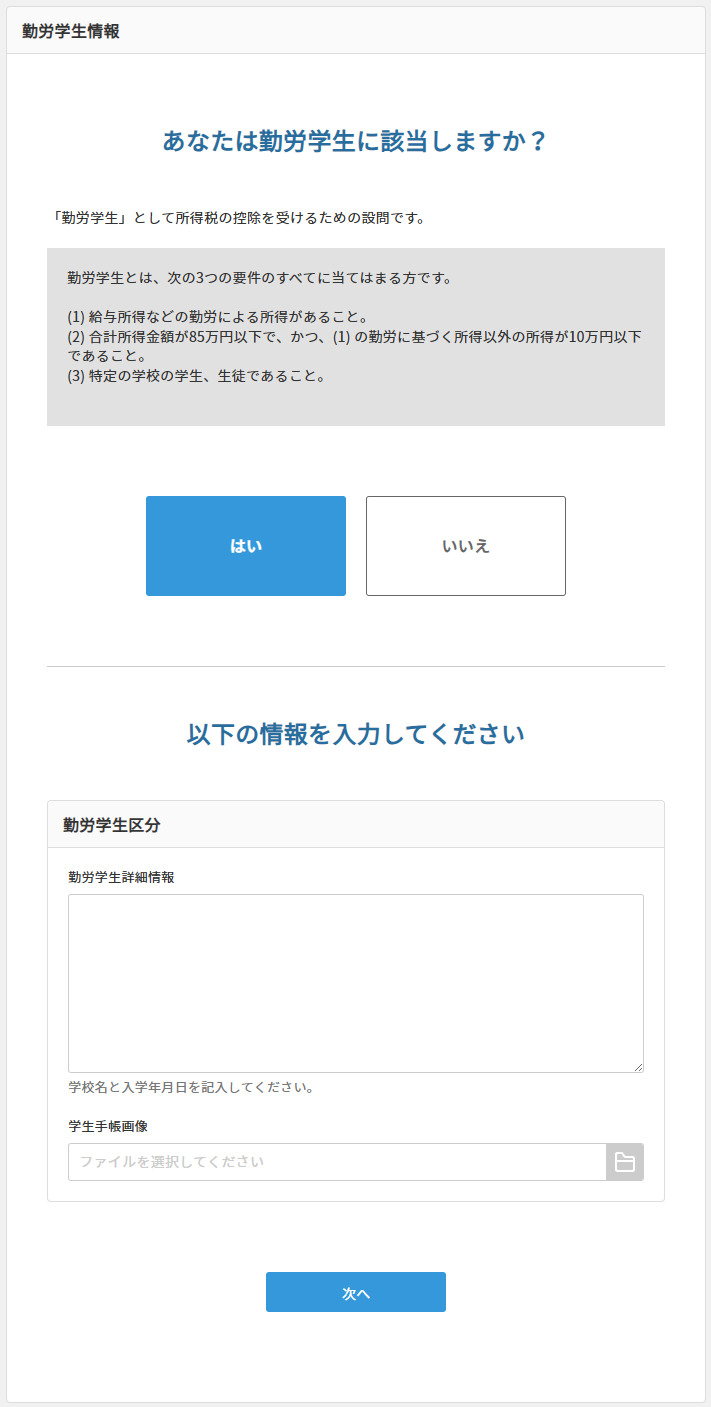Click the question heading あなたは勤労学生に該当しますか？
The height and width of the screenshot is (1407, 711).
pyautogui.click(x=355, y=143)
